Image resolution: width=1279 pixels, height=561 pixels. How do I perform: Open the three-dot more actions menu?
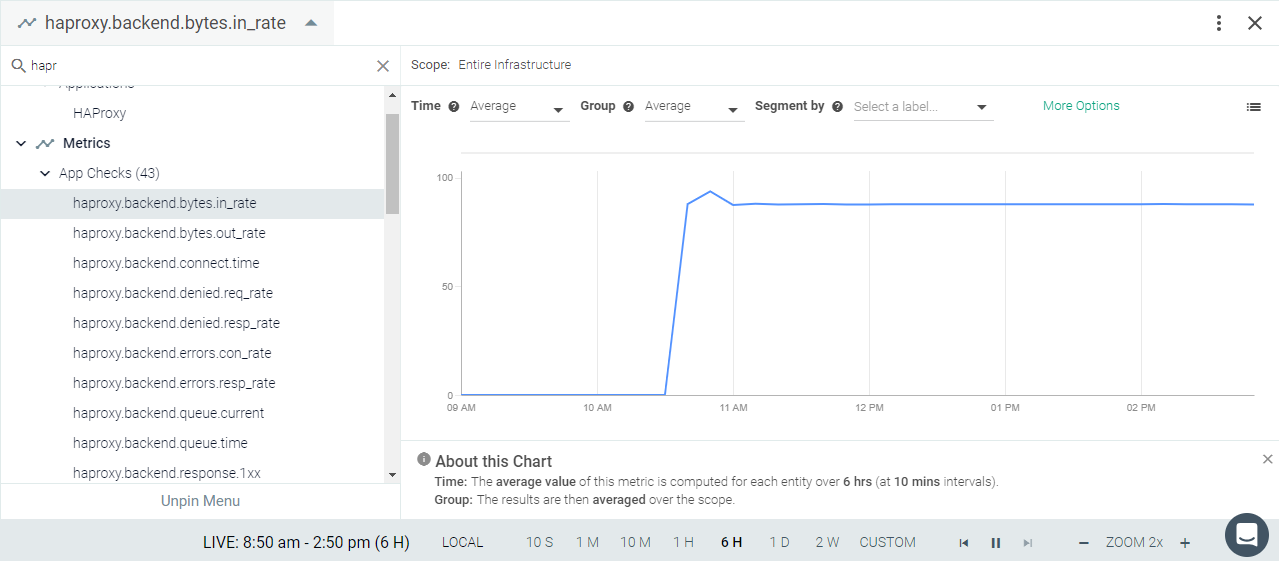(1219, 23)
